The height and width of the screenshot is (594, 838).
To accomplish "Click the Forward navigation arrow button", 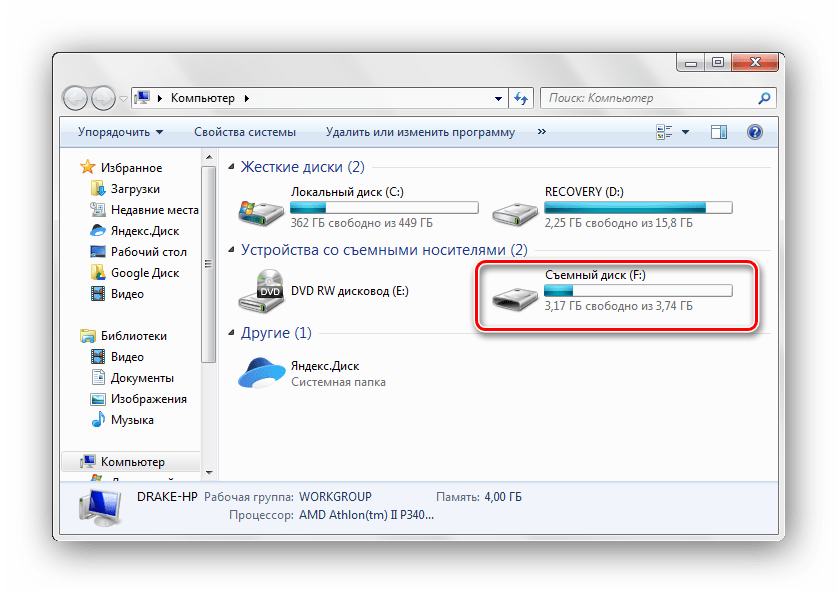I will (103, 98).
